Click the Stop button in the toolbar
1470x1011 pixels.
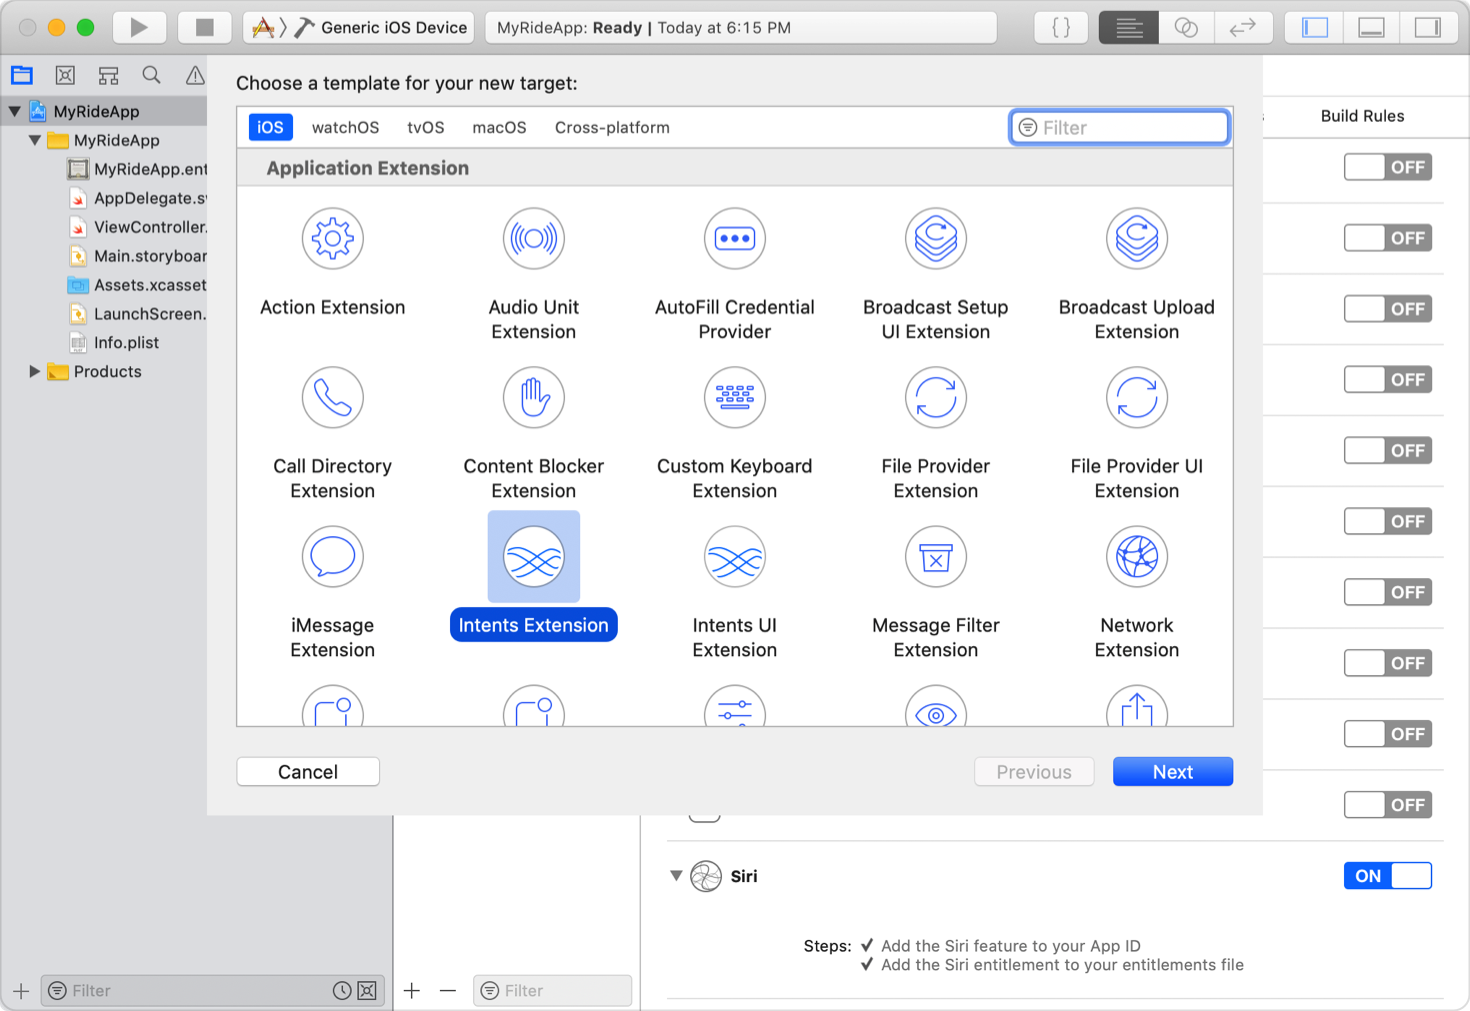[x=205, y=27]
